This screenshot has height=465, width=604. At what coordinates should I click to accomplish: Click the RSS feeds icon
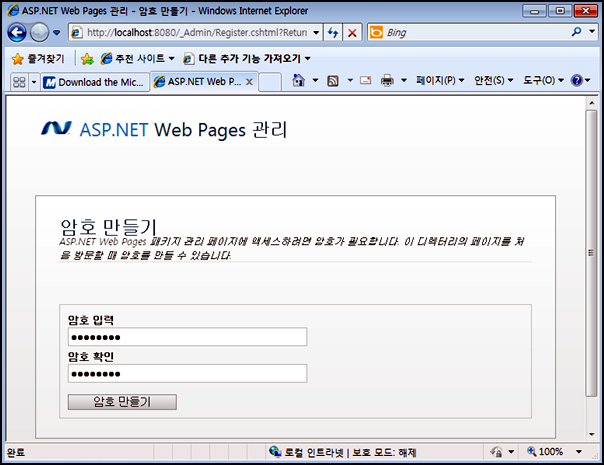(x=333, y=81)
